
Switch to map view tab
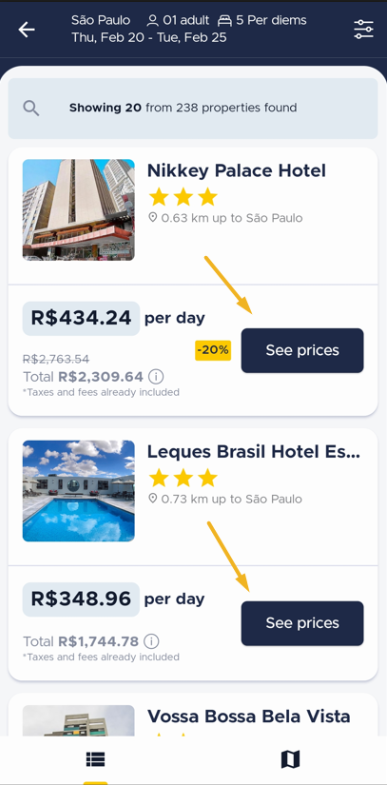click(x=290, y=760)
